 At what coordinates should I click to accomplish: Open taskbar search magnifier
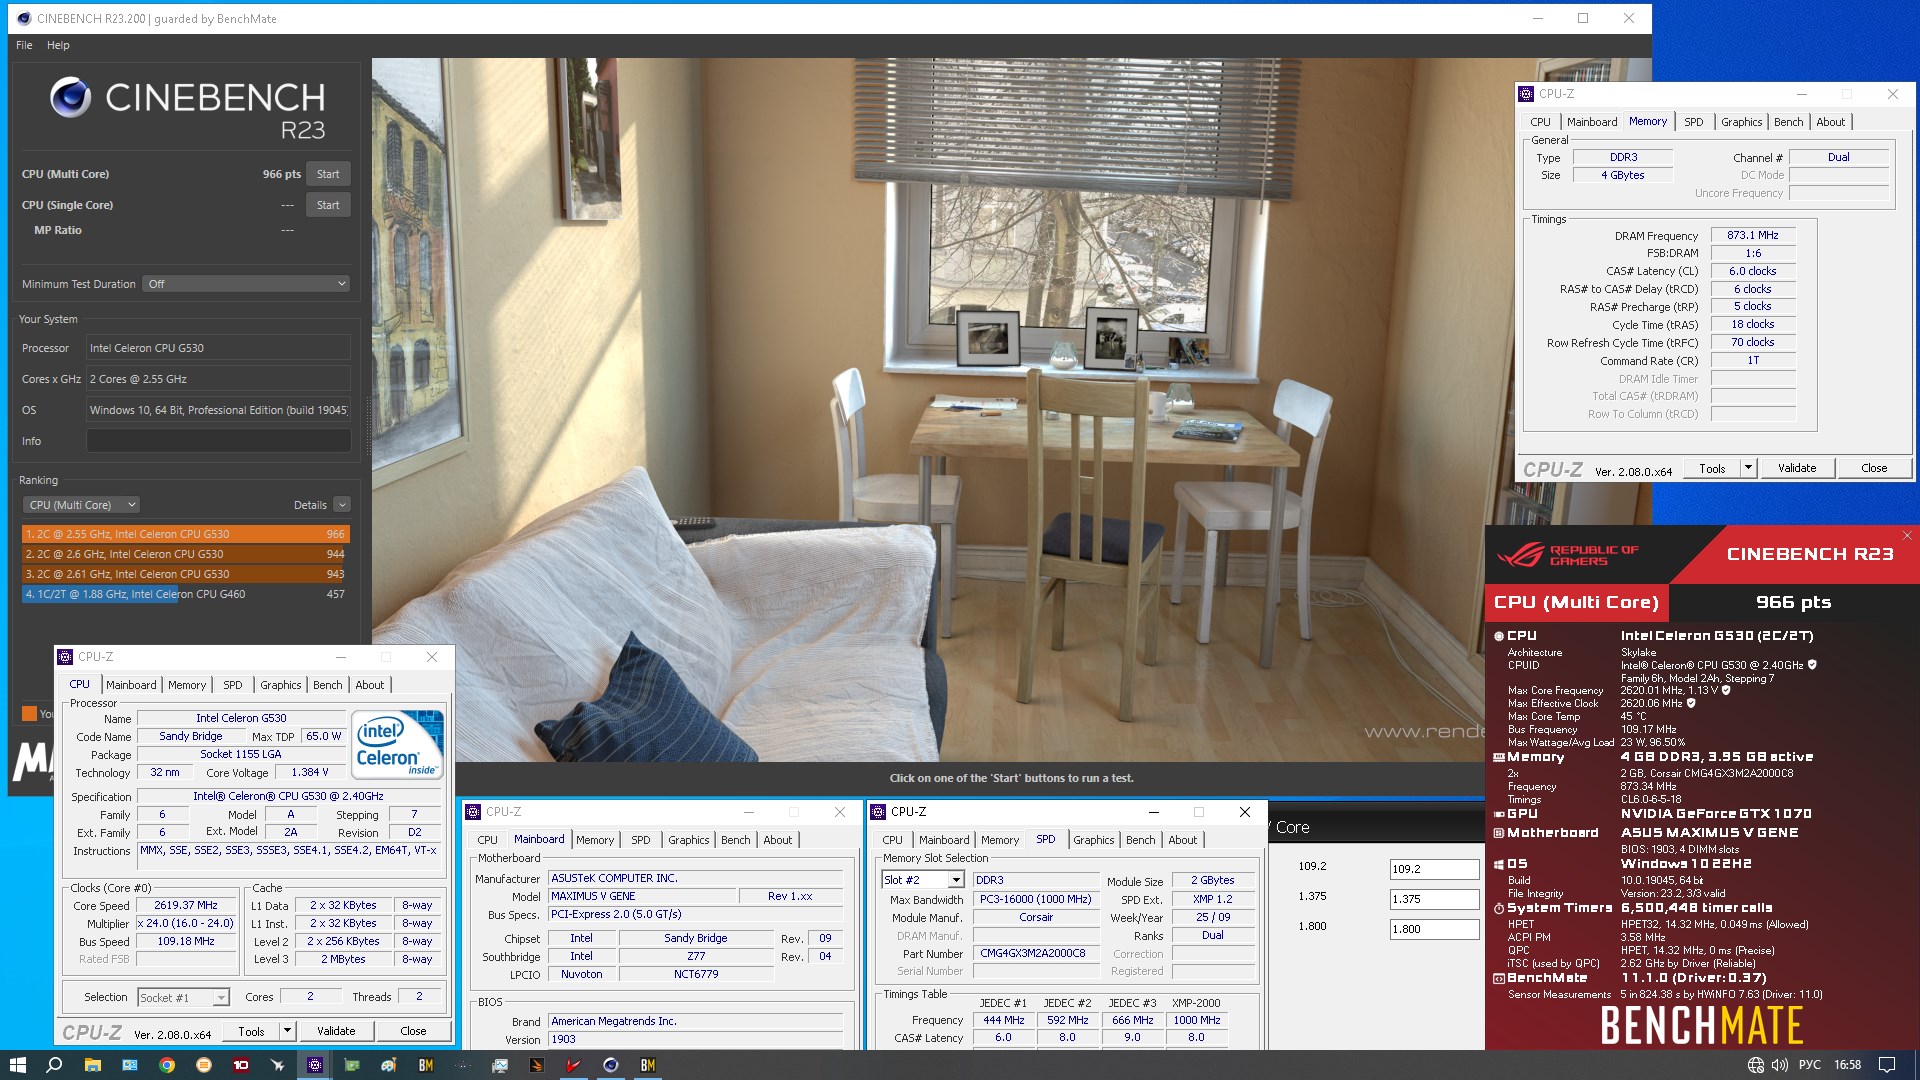(55, 1065)
